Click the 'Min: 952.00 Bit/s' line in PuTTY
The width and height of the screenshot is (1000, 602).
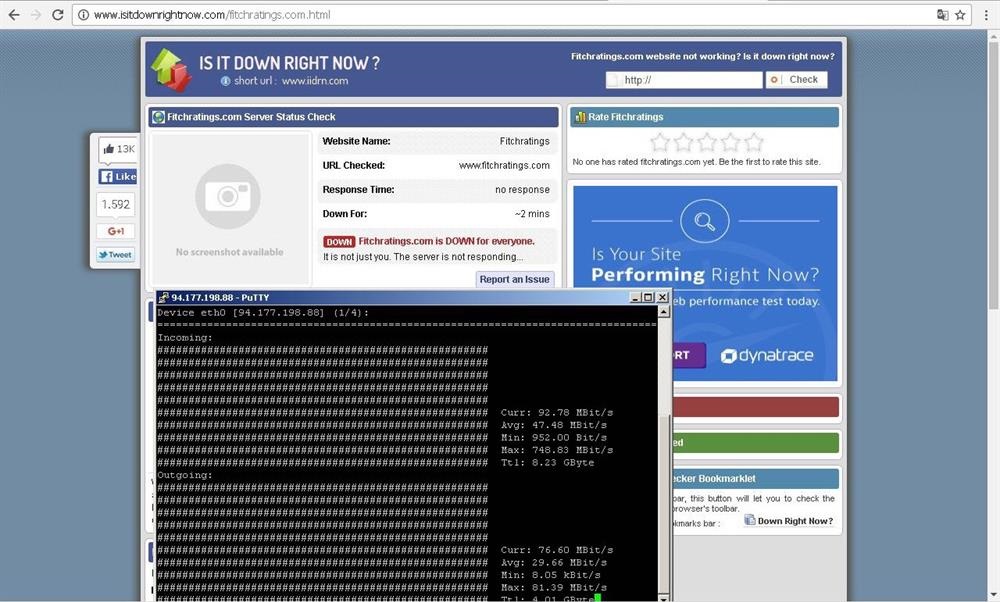click(554, 437)
